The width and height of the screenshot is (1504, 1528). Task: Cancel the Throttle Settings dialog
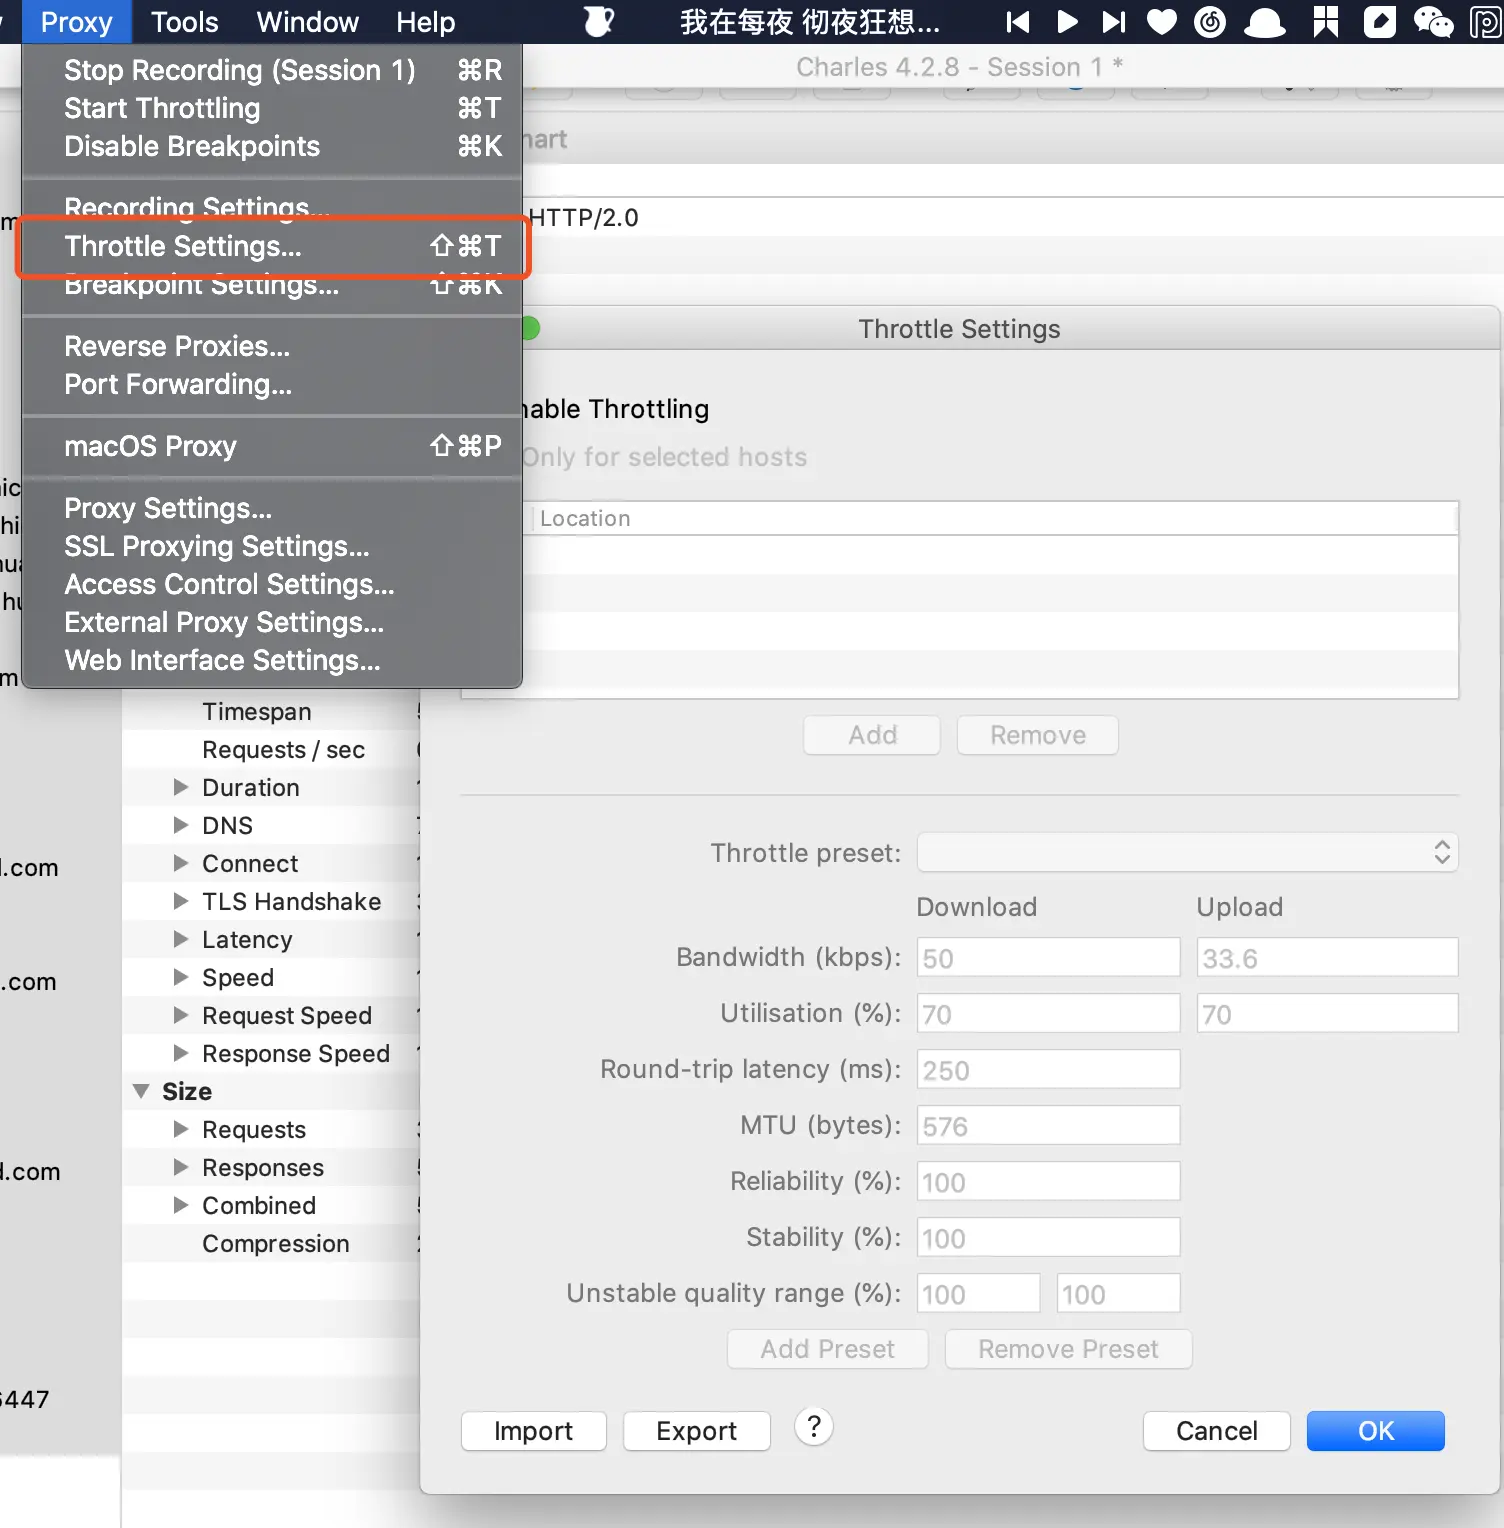[1217, 1431]
